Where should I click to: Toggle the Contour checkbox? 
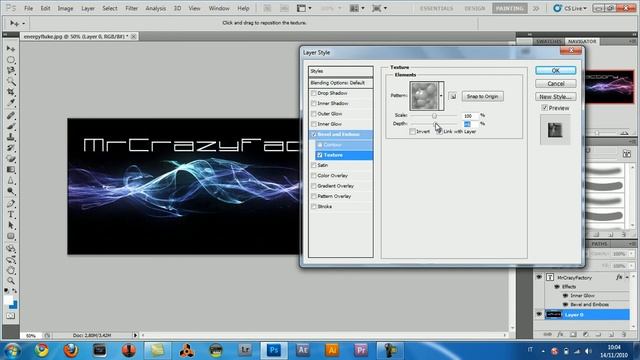tap(320, 145)
